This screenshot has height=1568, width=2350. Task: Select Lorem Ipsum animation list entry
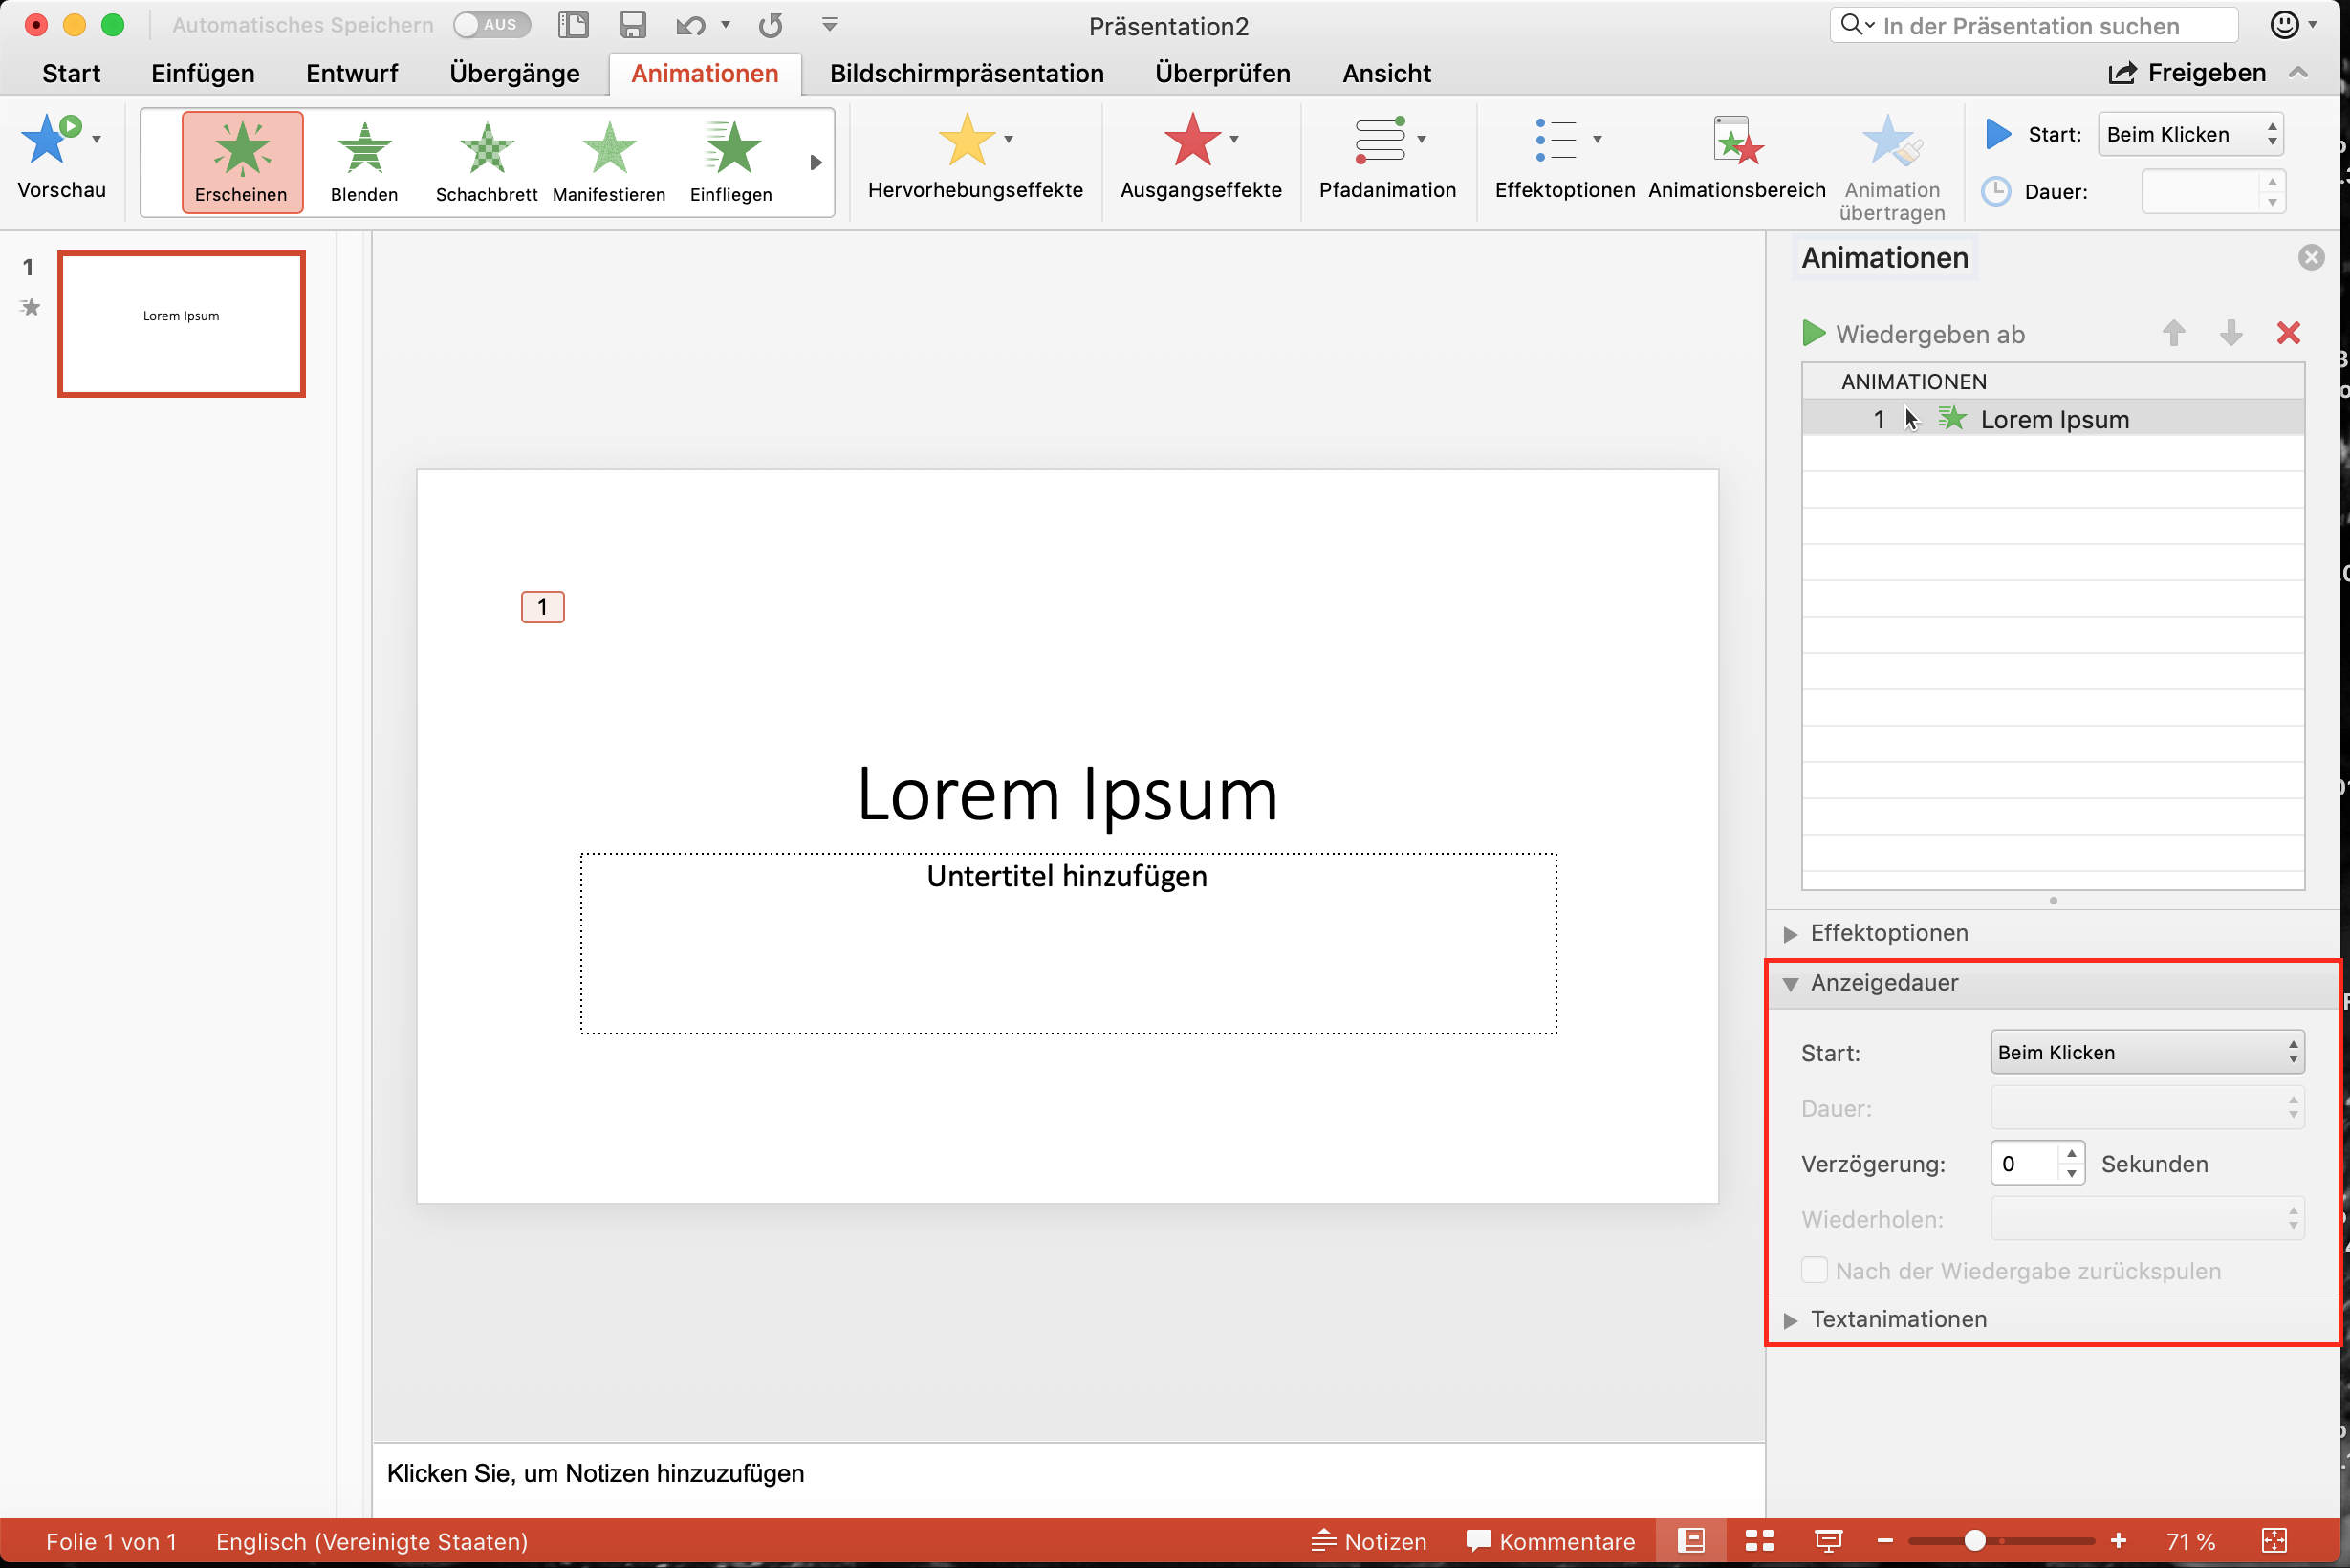2052,419
